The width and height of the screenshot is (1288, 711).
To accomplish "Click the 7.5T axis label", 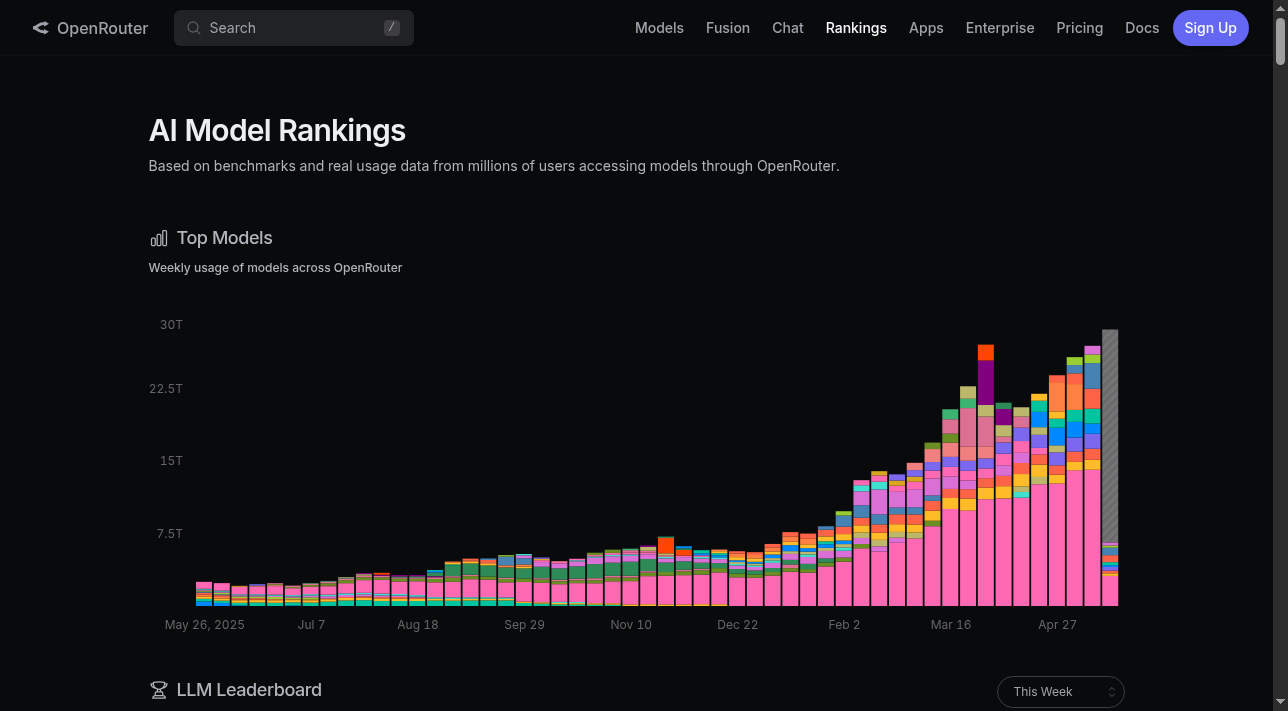I will coord(169,534).
